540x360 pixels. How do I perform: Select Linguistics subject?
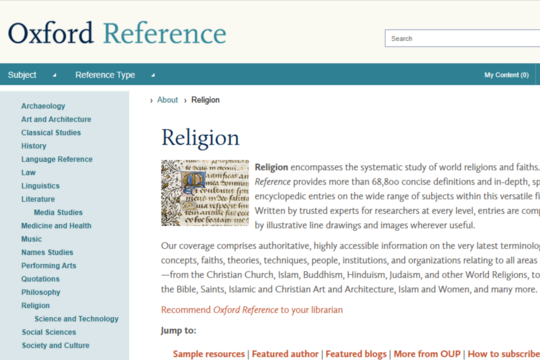[40, 186]
